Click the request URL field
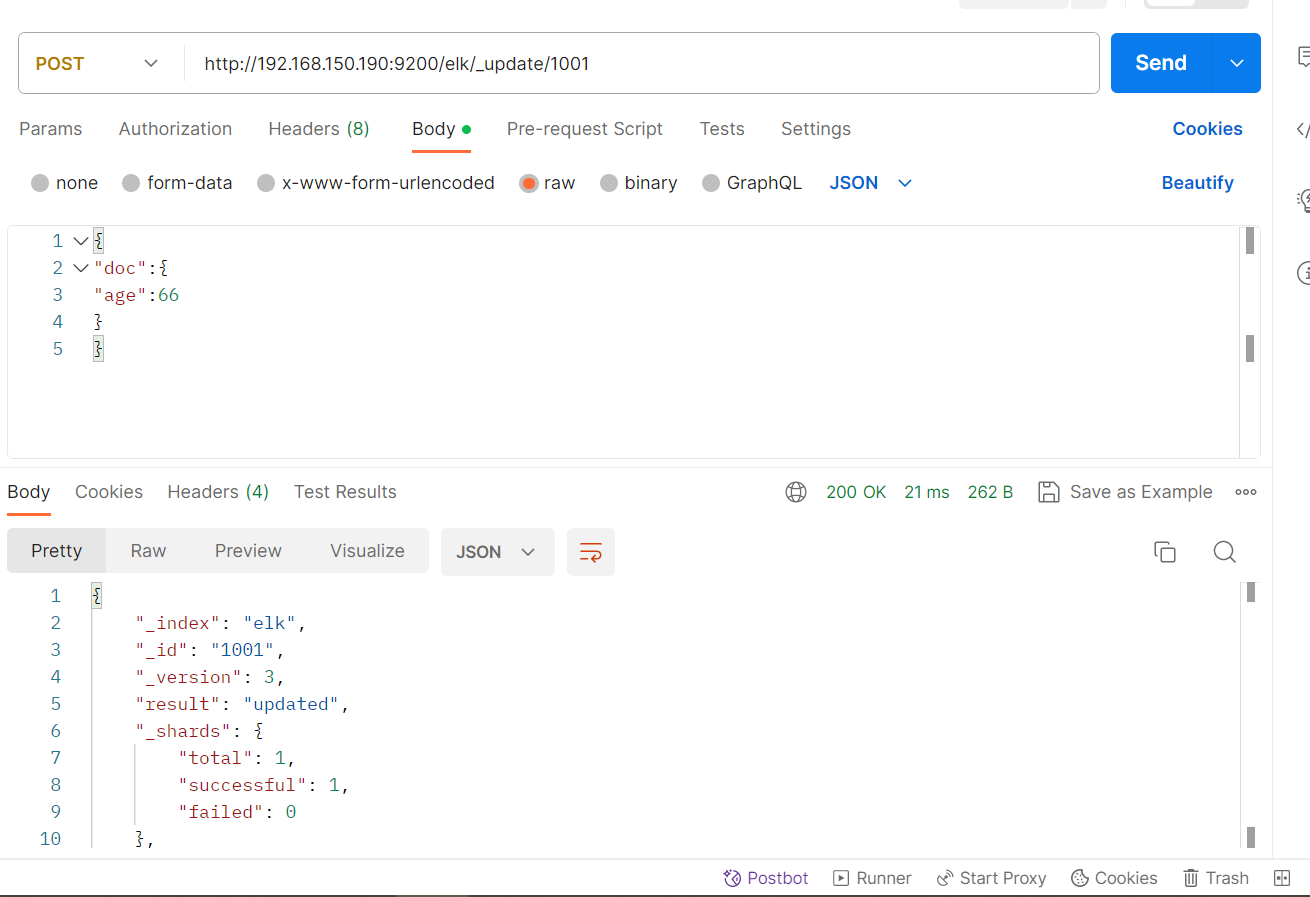 coord(641,64)
